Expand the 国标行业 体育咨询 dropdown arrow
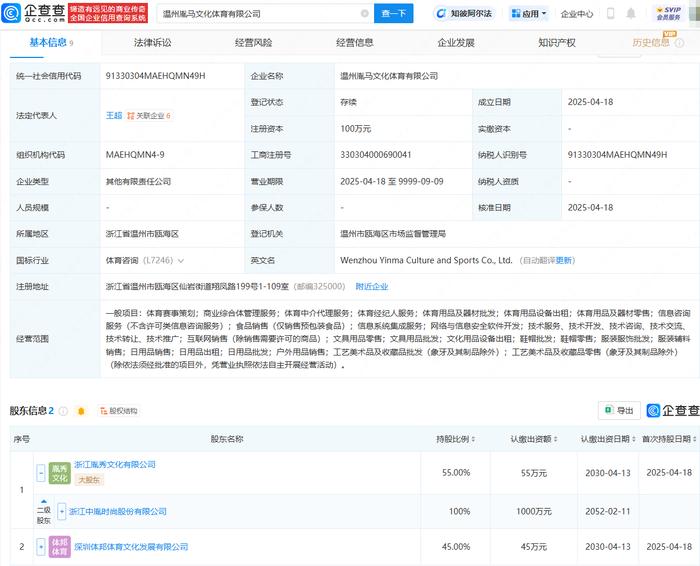The width and height of the screenshot is (700, 566). click(x=181, y=261)
